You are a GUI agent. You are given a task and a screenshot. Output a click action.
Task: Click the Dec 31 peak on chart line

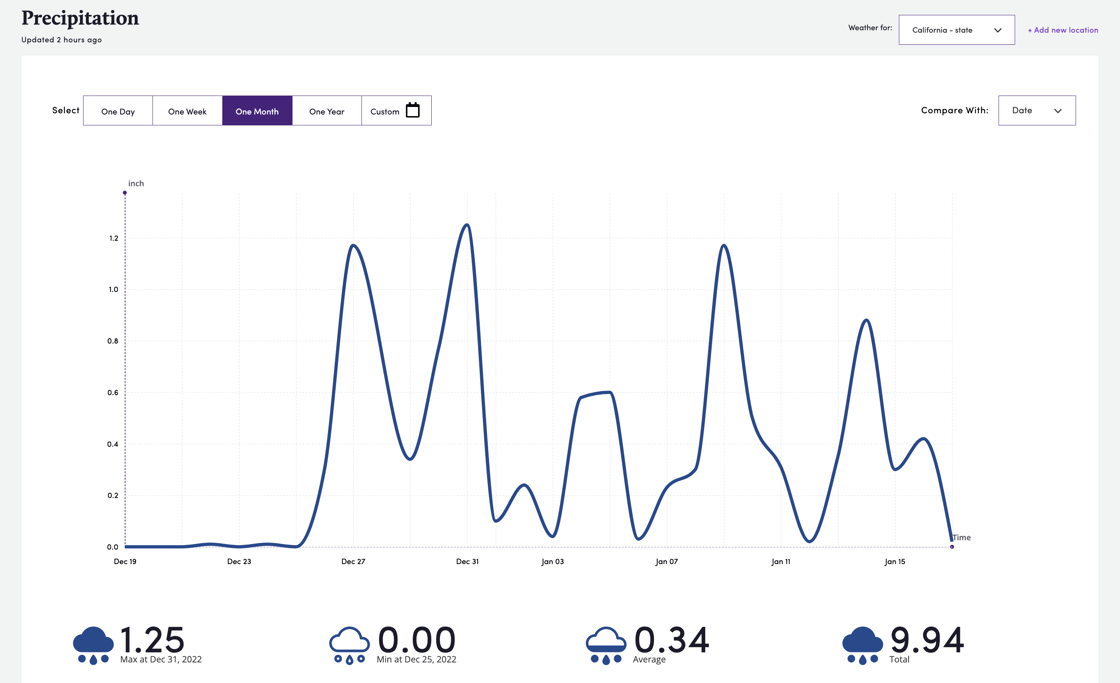[467, 225]
